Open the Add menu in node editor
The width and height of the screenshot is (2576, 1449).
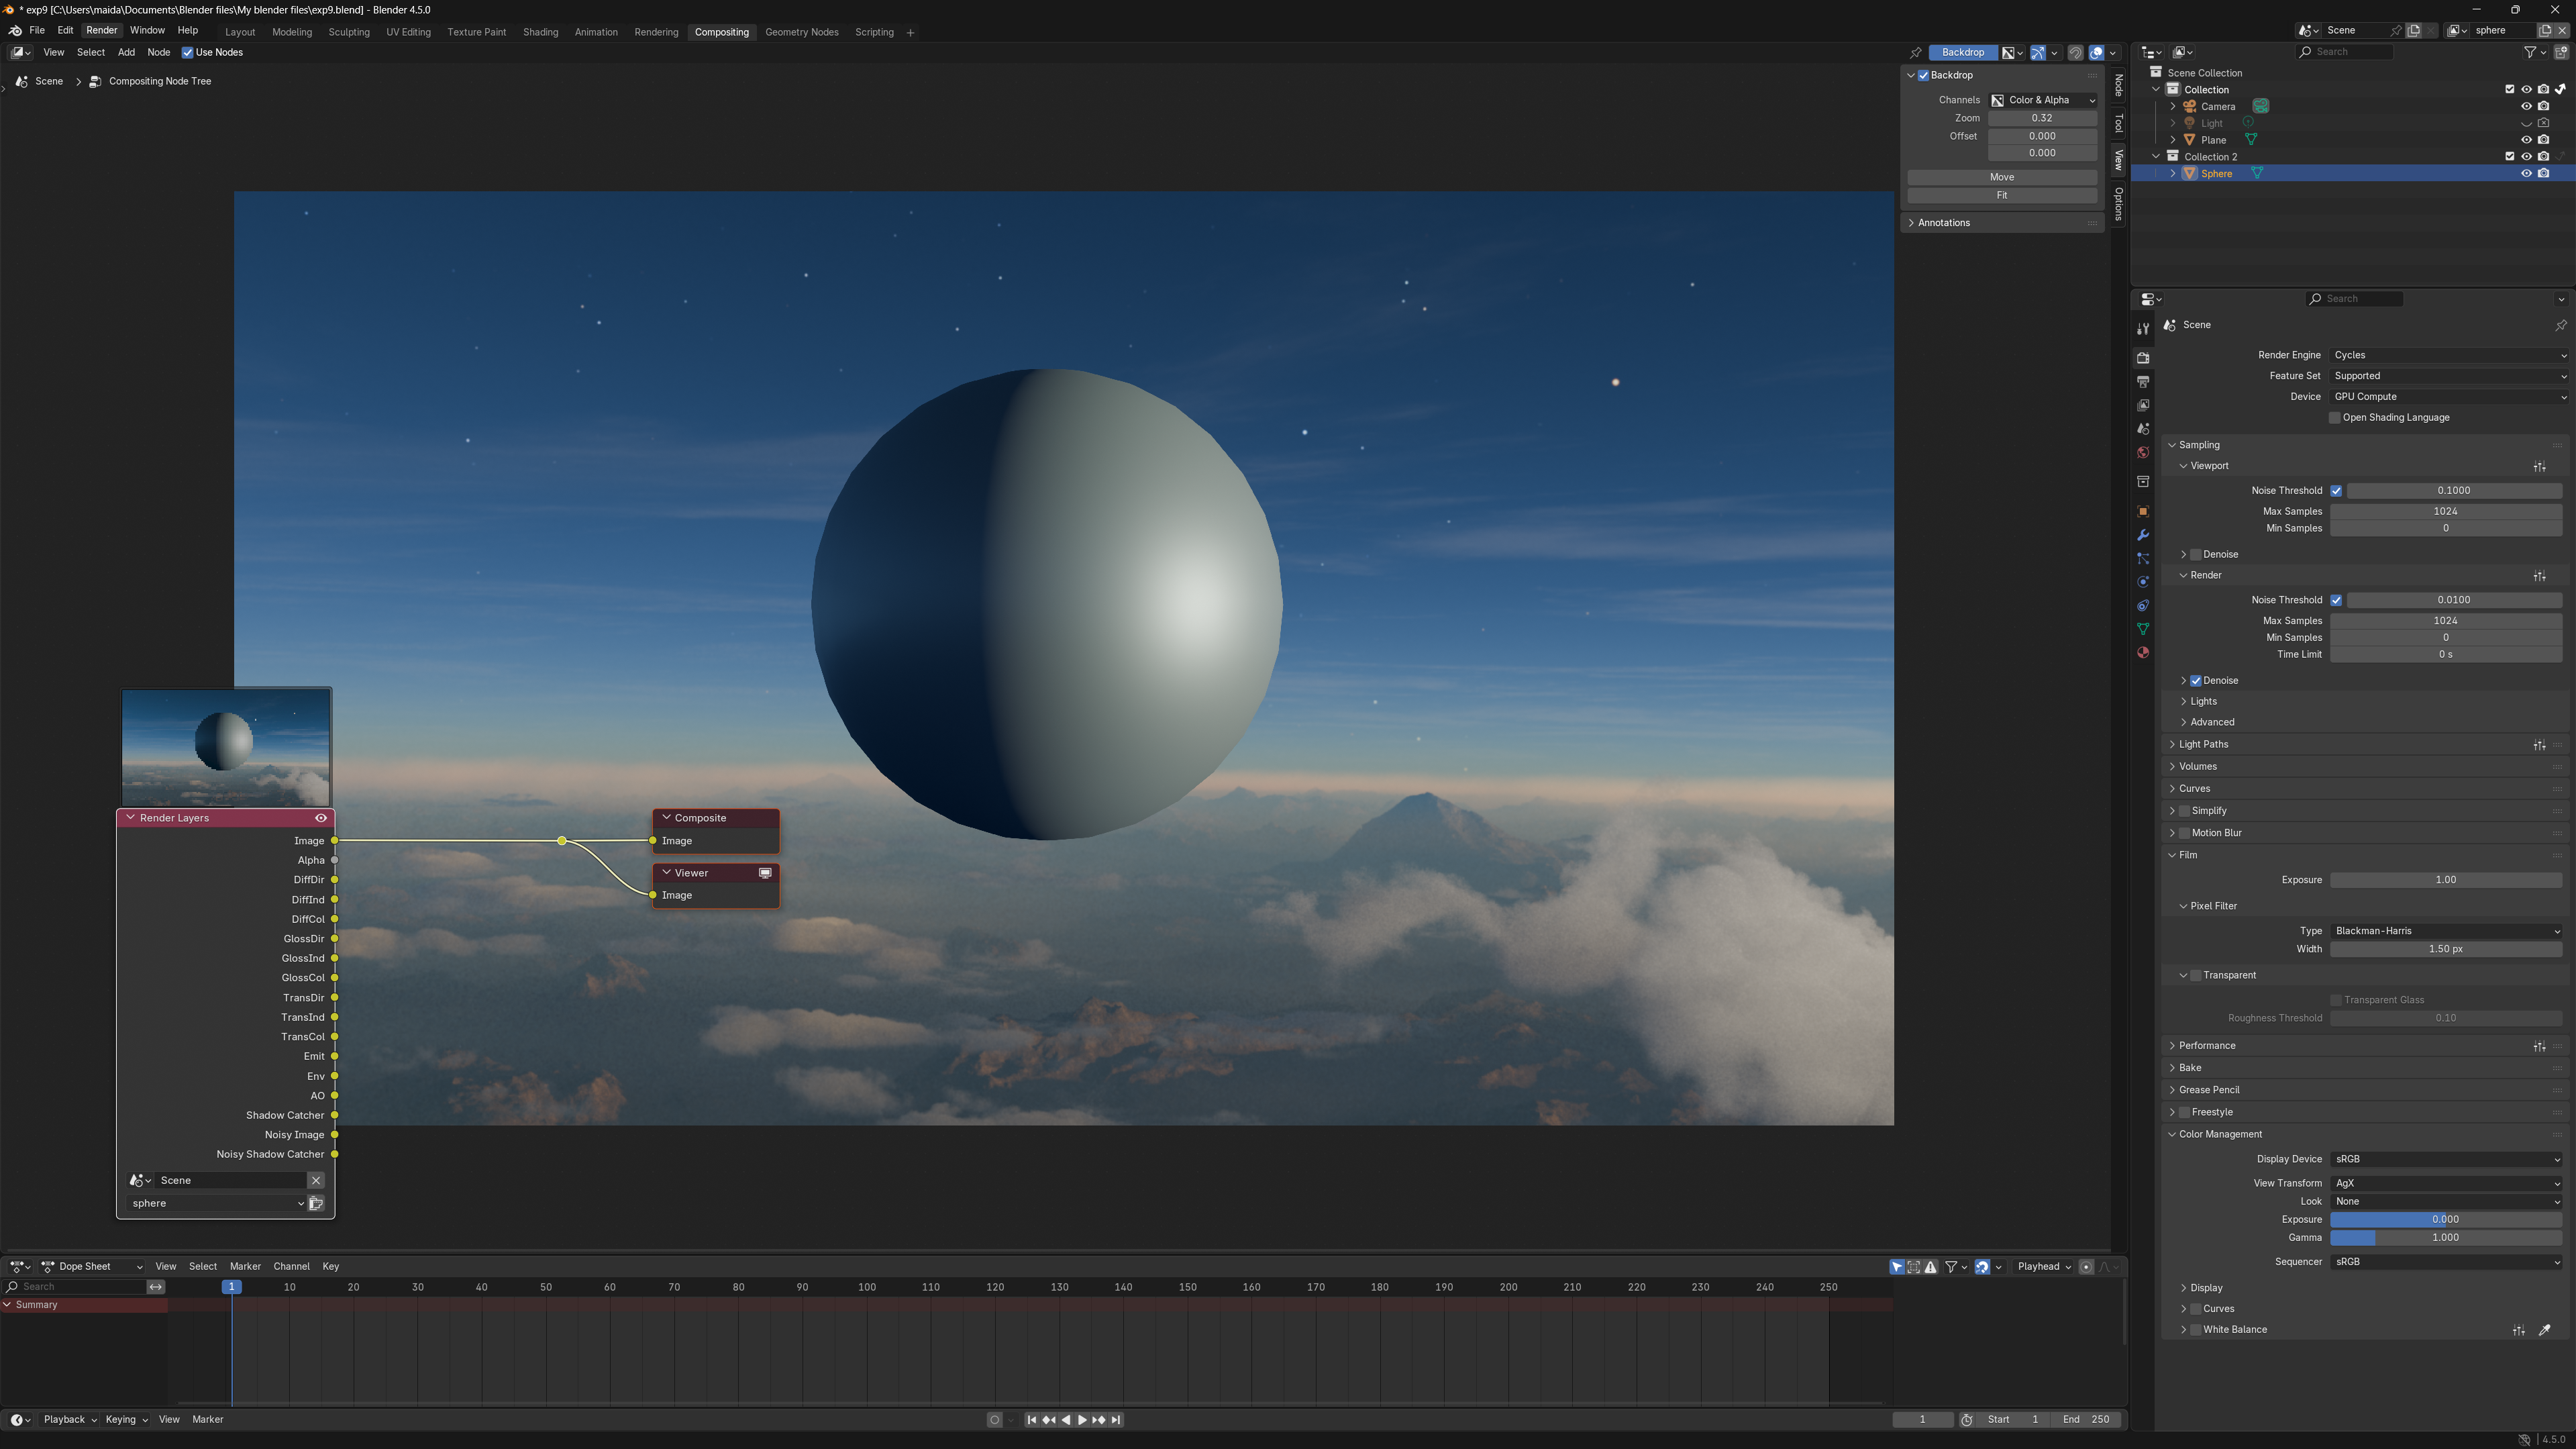pos(126,53)
